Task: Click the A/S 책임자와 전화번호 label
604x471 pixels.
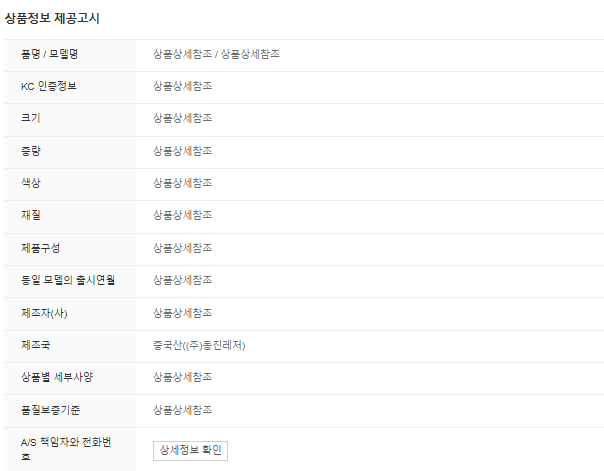Action: (64, 448)
